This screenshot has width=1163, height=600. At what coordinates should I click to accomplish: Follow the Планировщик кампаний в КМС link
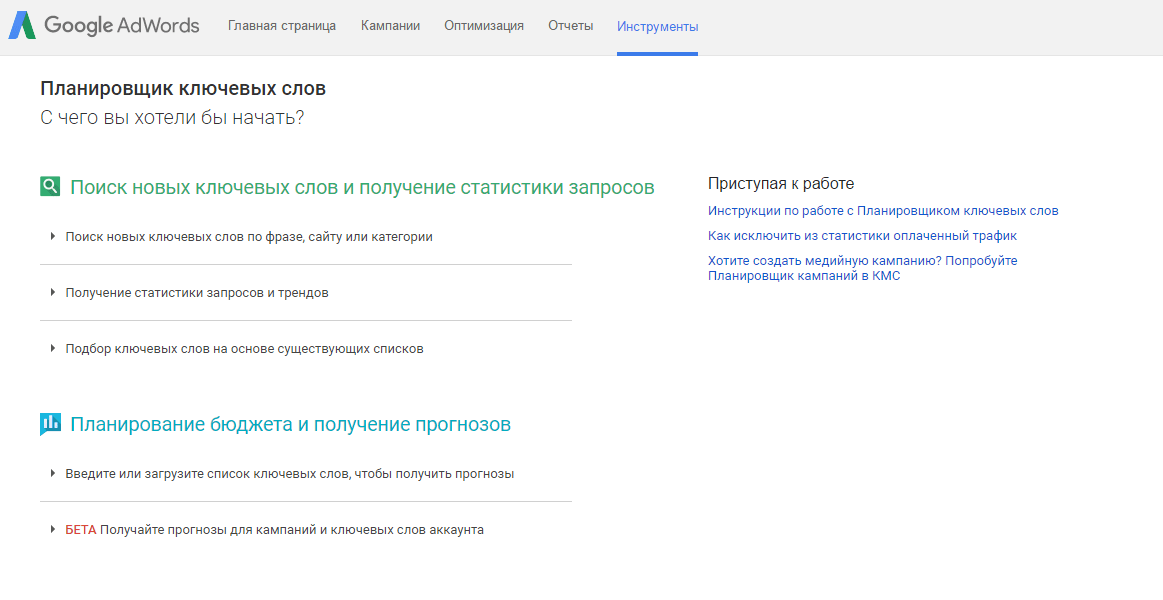[x=804, y=276]
